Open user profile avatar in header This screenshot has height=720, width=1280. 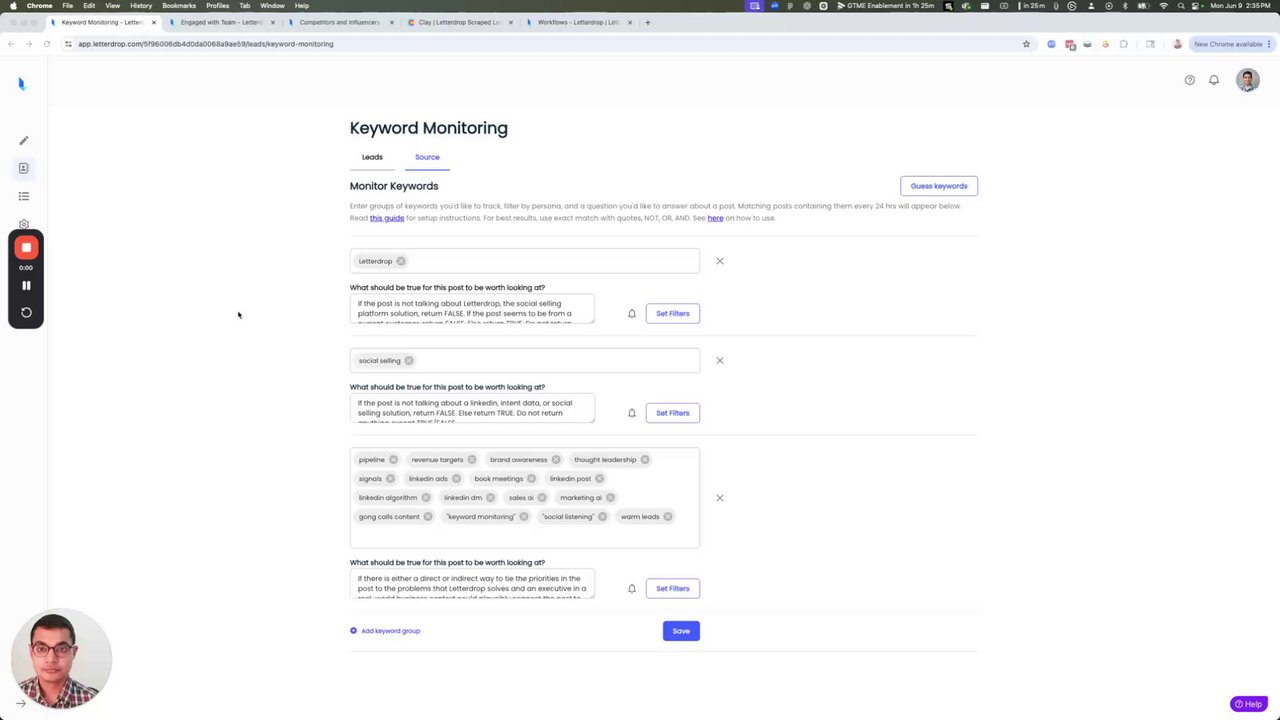(1247, 80)
